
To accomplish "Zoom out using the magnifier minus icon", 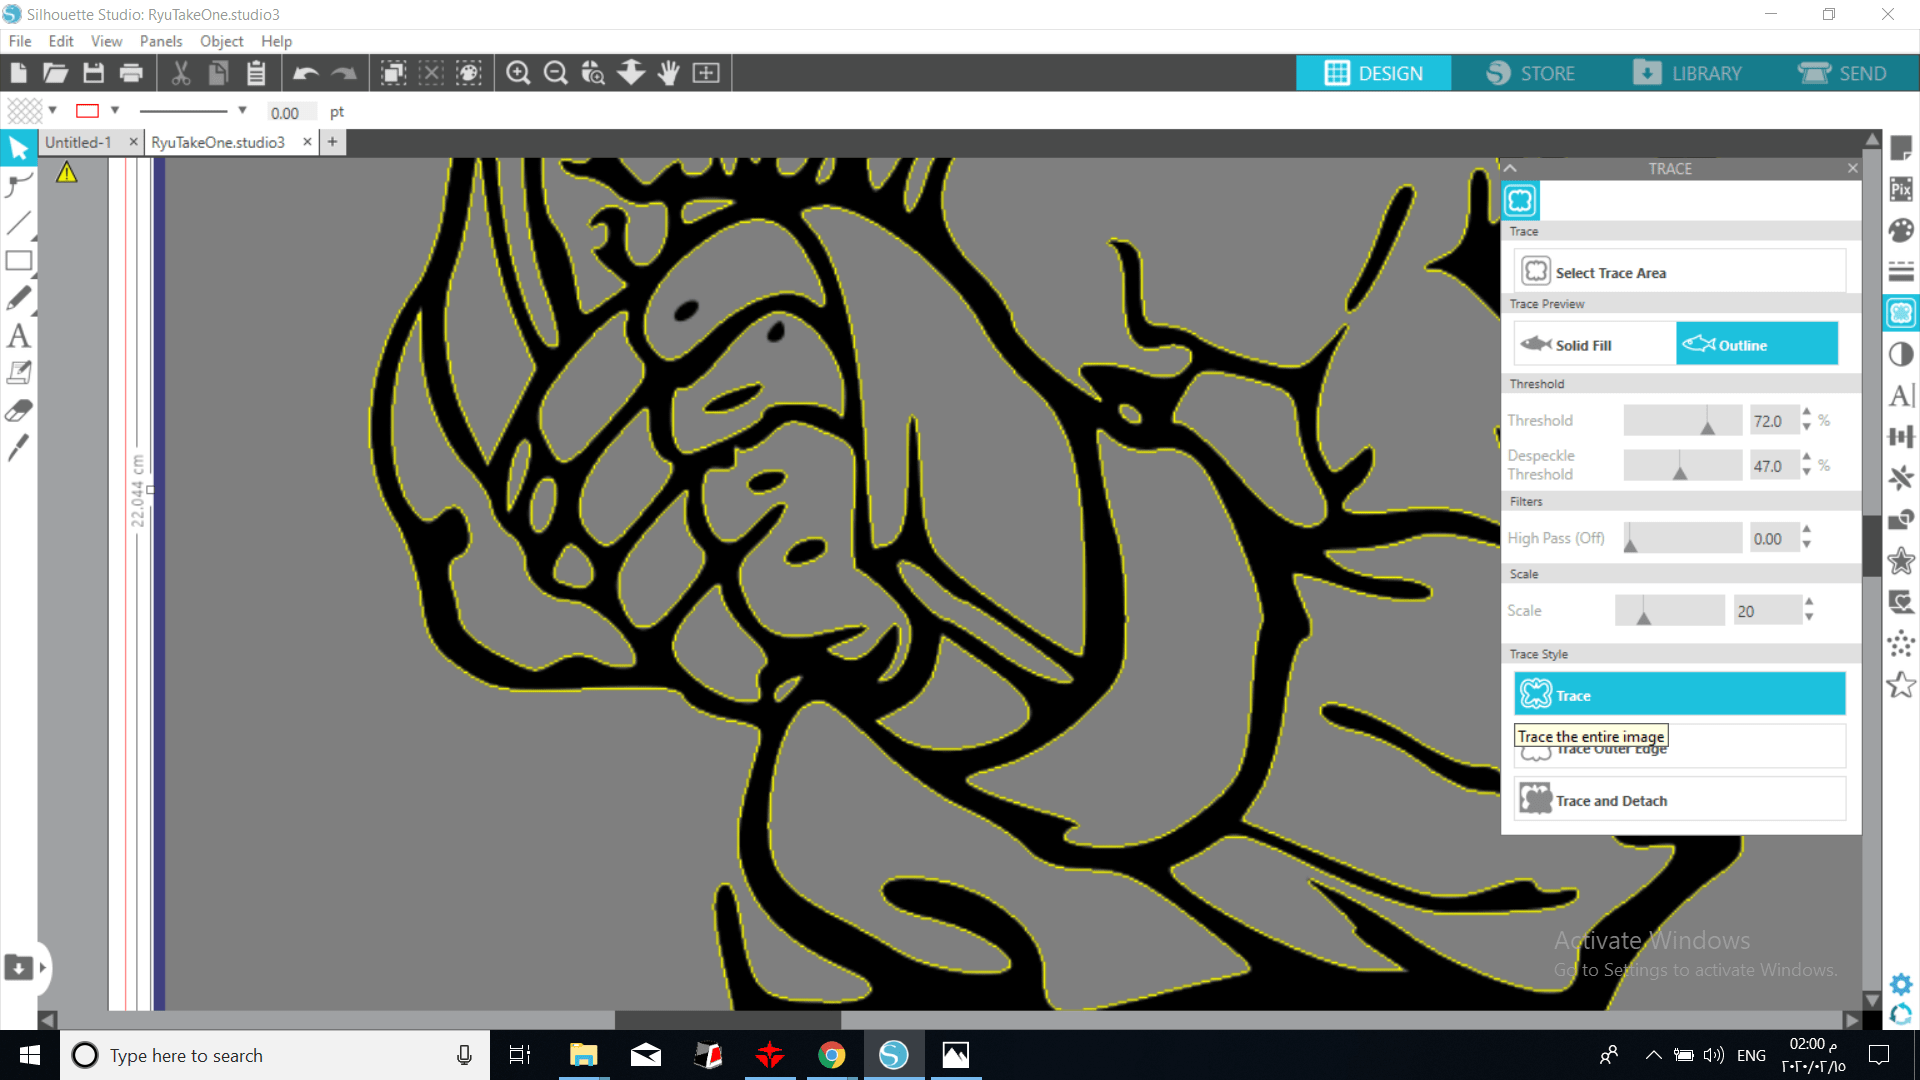I will point(556,73).
